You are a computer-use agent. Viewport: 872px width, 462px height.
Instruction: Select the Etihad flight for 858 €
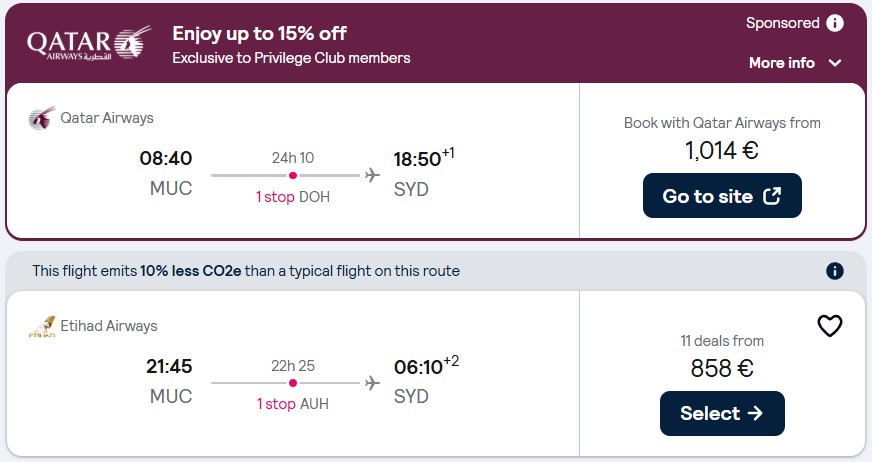pos(722,413)
